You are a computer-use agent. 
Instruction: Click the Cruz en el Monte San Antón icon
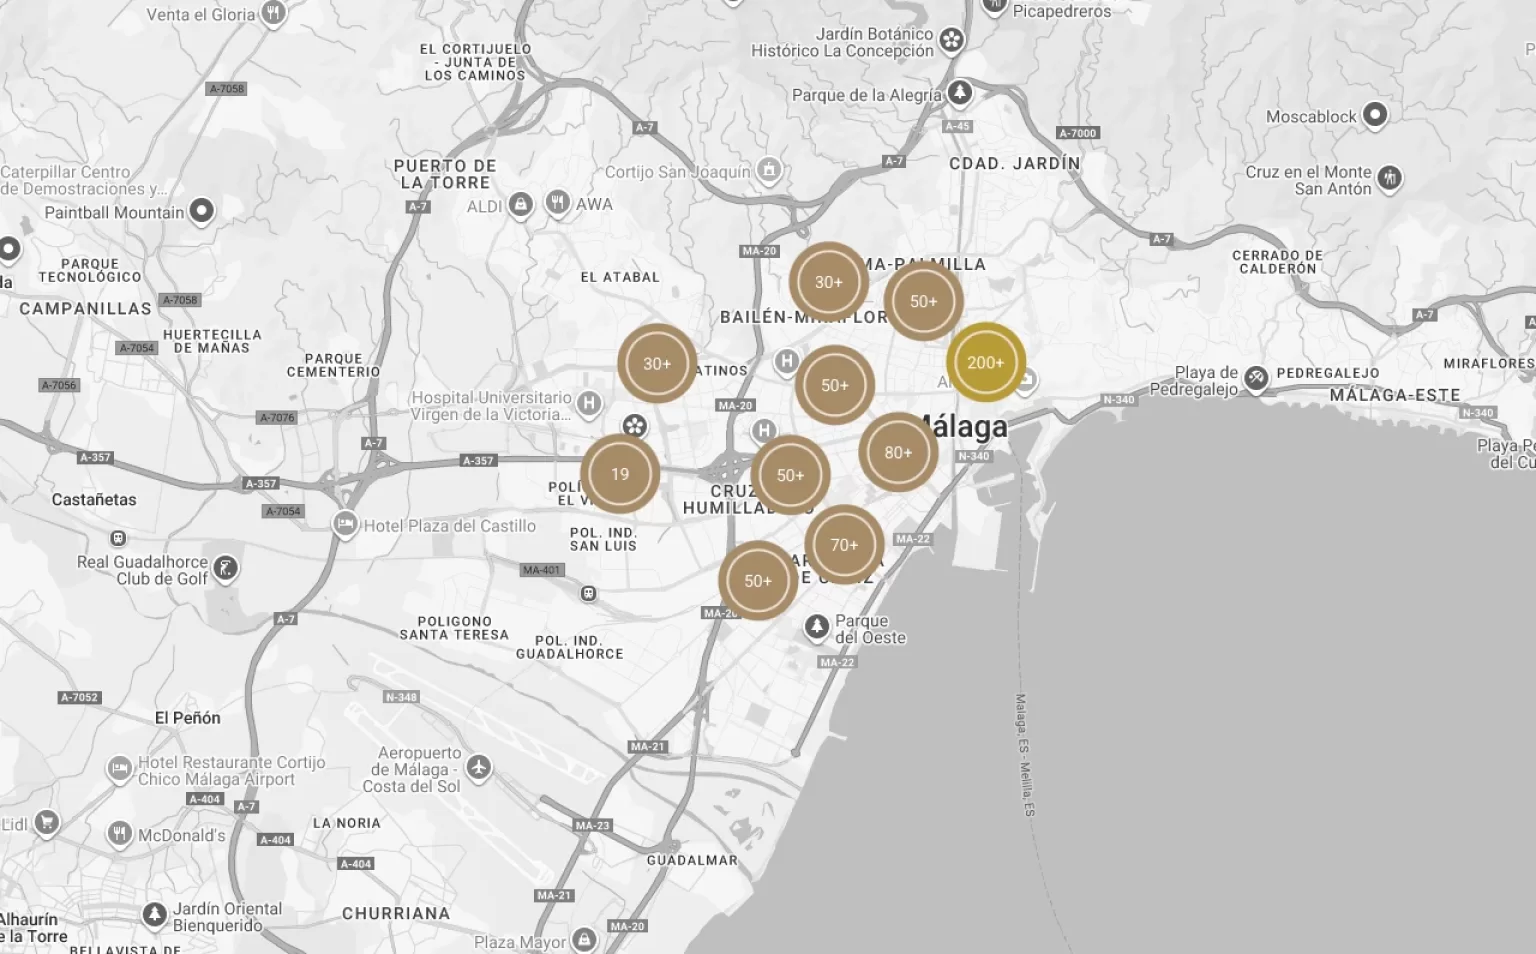1389,178
